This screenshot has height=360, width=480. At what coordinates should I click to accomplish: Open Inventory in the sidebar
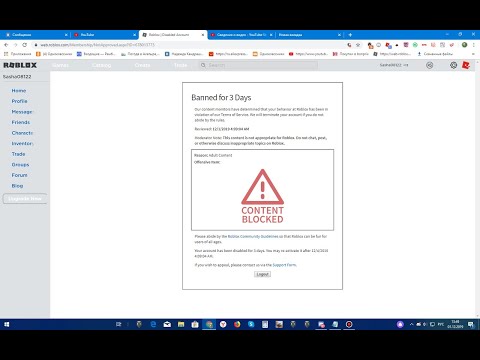tap(22, 143)
